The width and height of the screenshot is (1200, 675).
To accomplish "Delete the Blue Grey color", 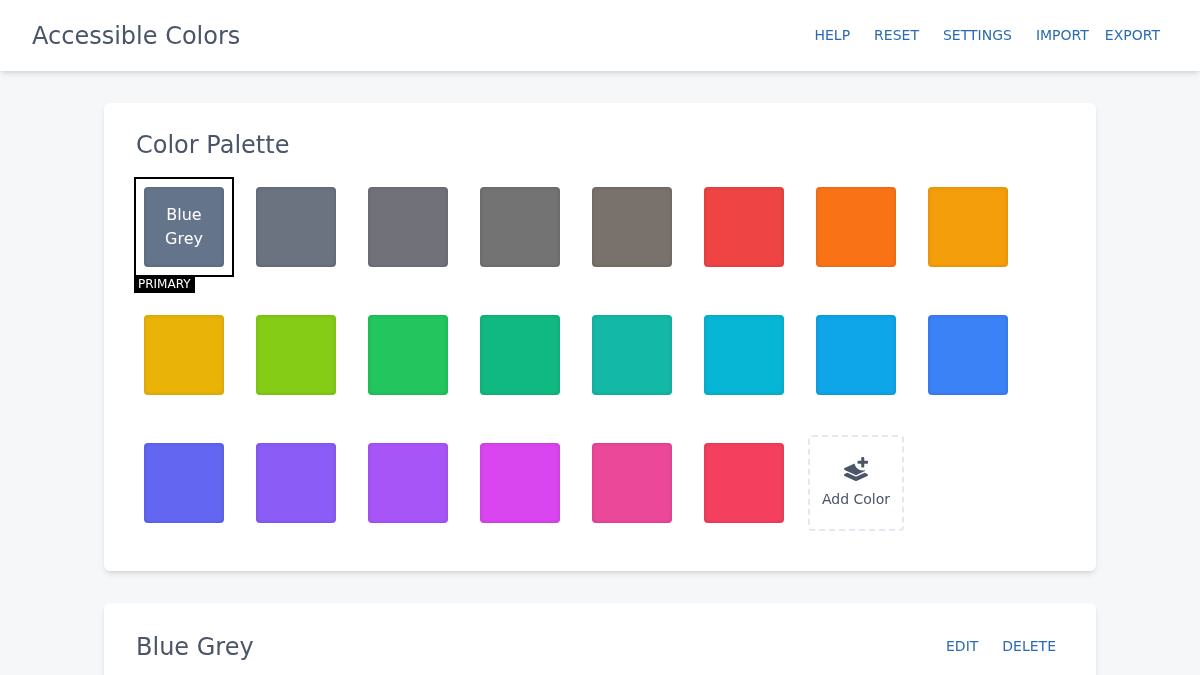I will click(1029, 646).
